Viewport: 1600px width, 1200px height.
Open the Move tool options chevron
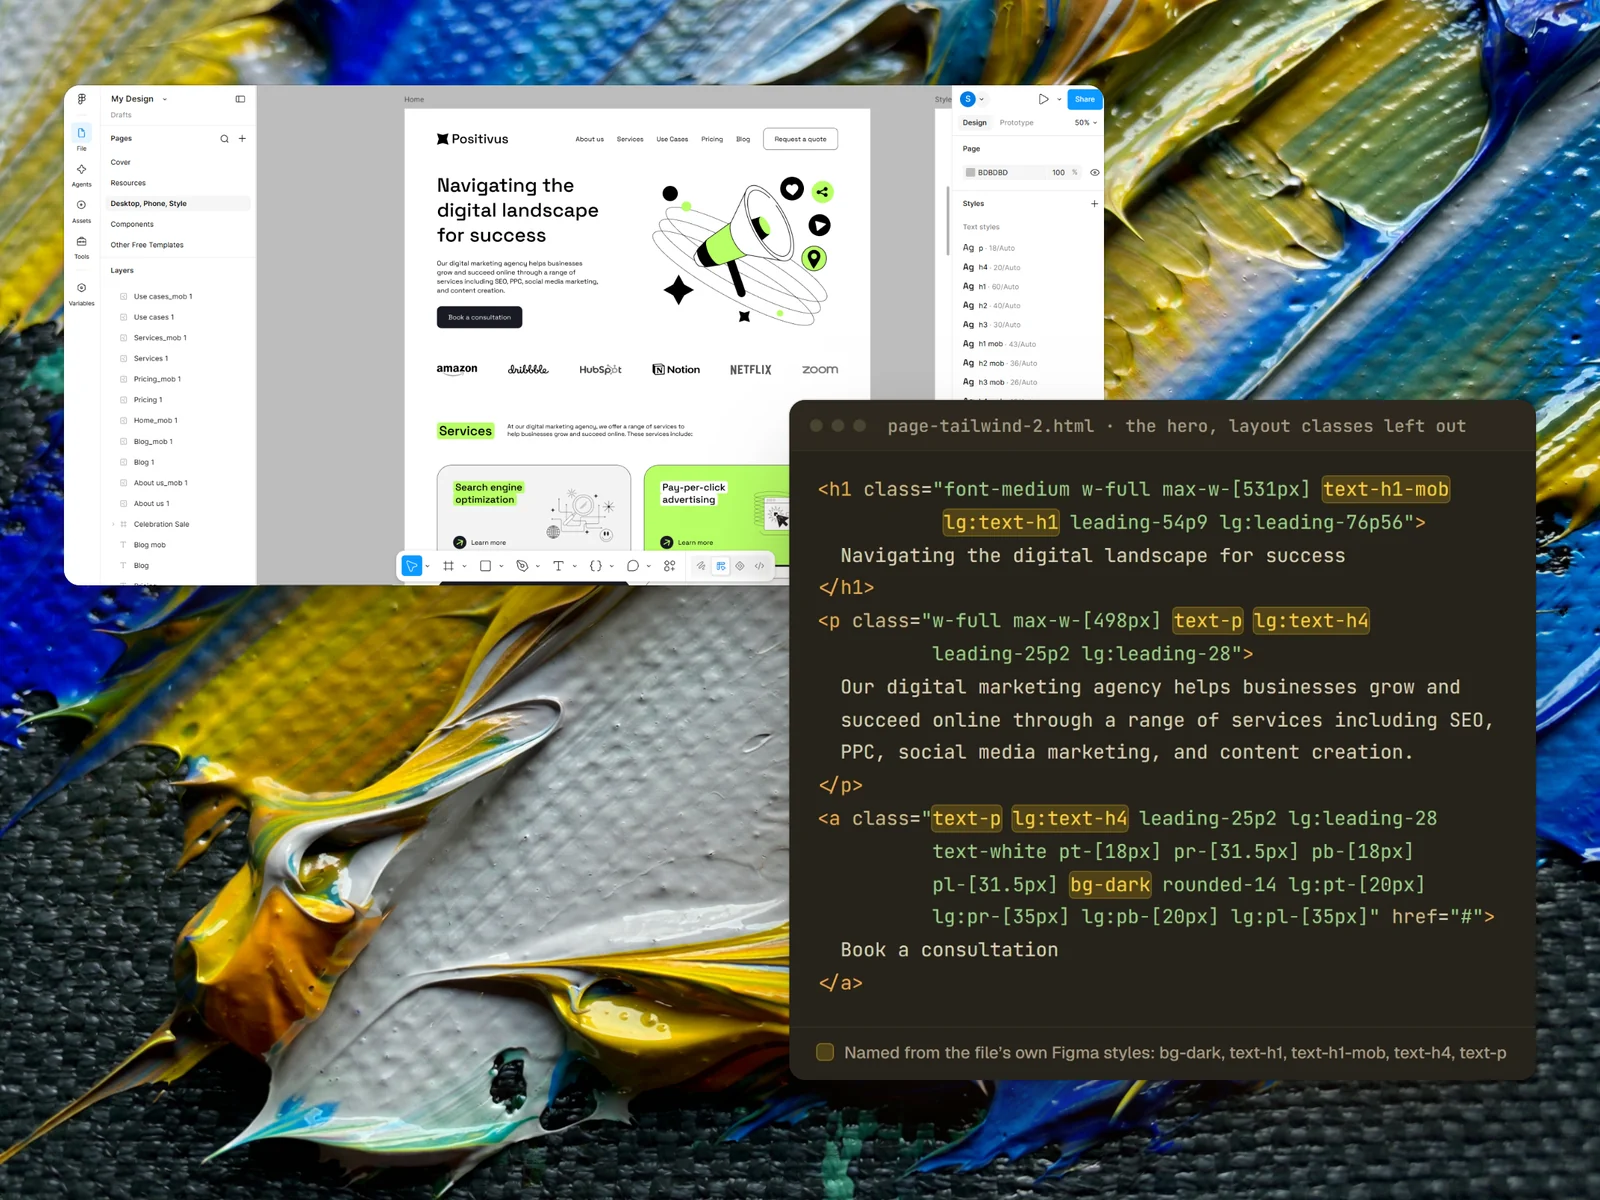tap(428, 566)
